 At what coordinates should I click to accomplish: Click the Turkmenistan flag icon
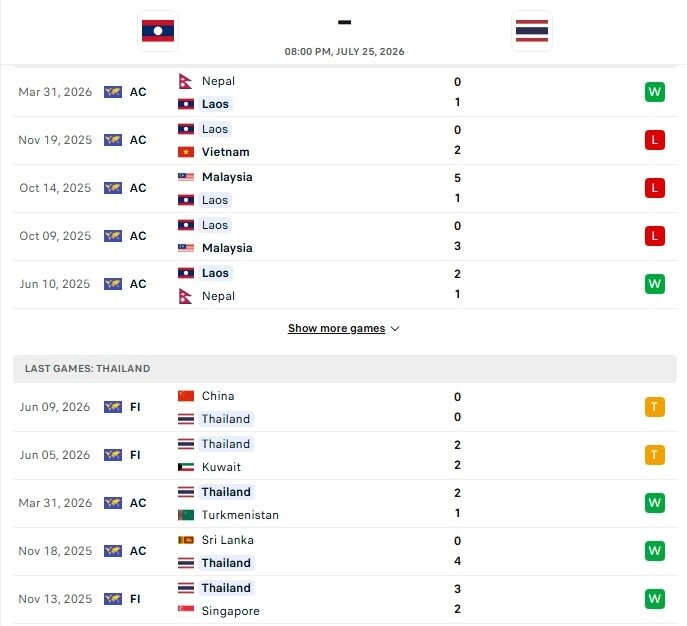tap(186, 515)
